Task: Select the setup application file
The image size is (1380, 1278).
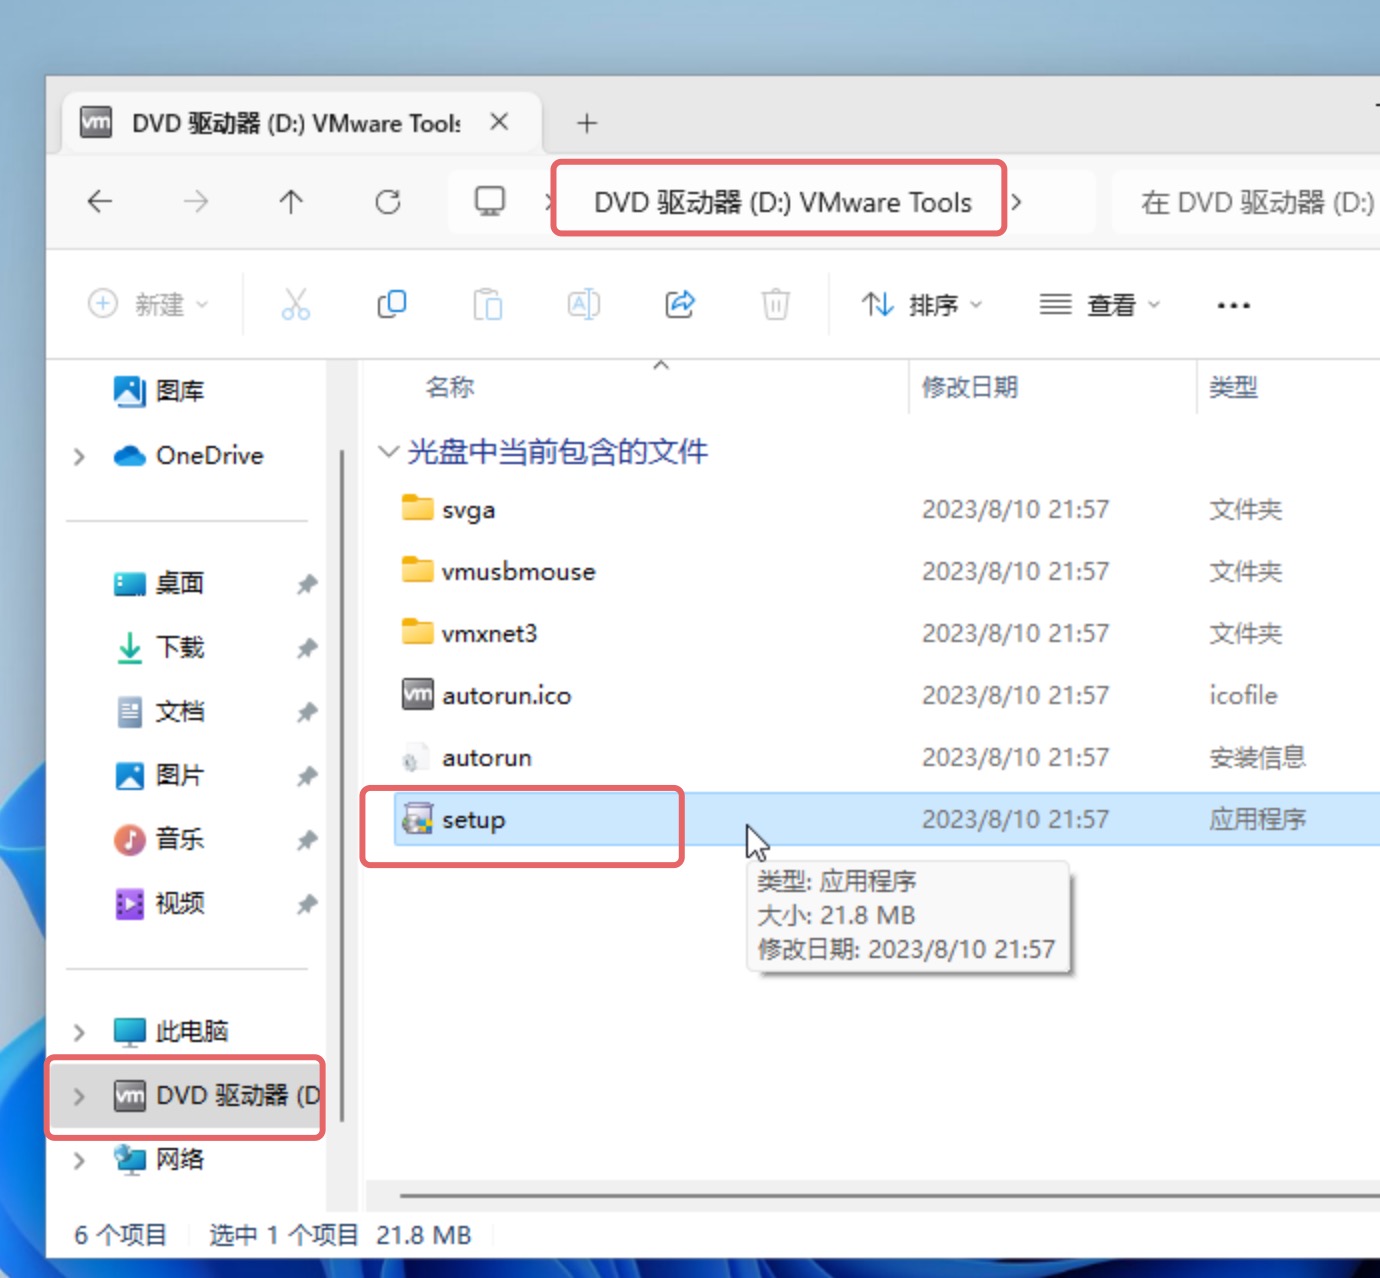Action: pos(887,820)
